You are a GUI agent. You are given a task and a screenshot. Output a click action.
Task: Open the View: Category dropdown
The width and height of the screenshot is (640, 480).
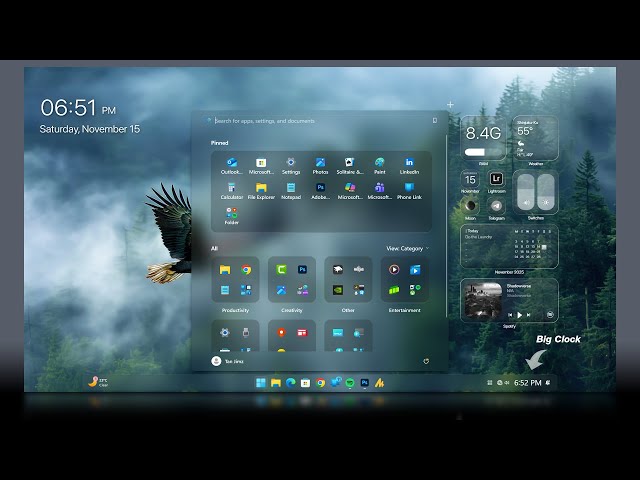[407, 248]
